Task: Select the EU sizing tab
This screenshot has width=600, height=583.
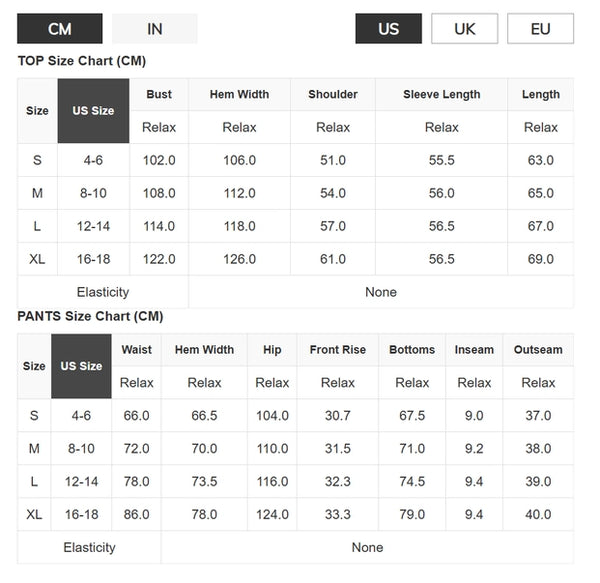Action: pyautogui.click(x=540, y=29)
